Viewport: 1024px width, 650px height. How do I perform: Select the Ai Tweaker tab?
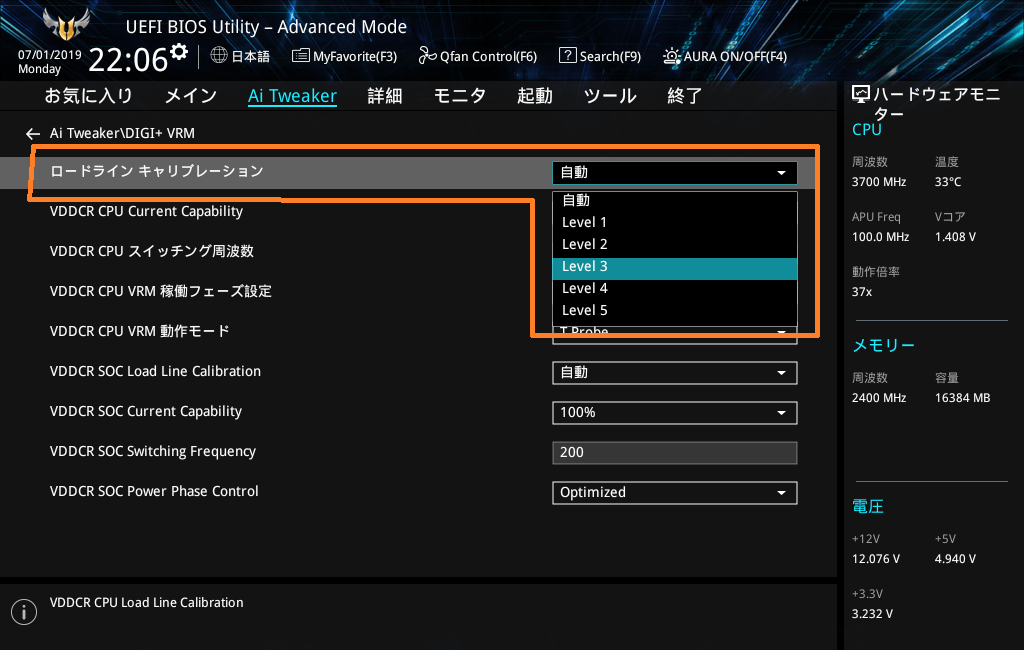point(292,96)
